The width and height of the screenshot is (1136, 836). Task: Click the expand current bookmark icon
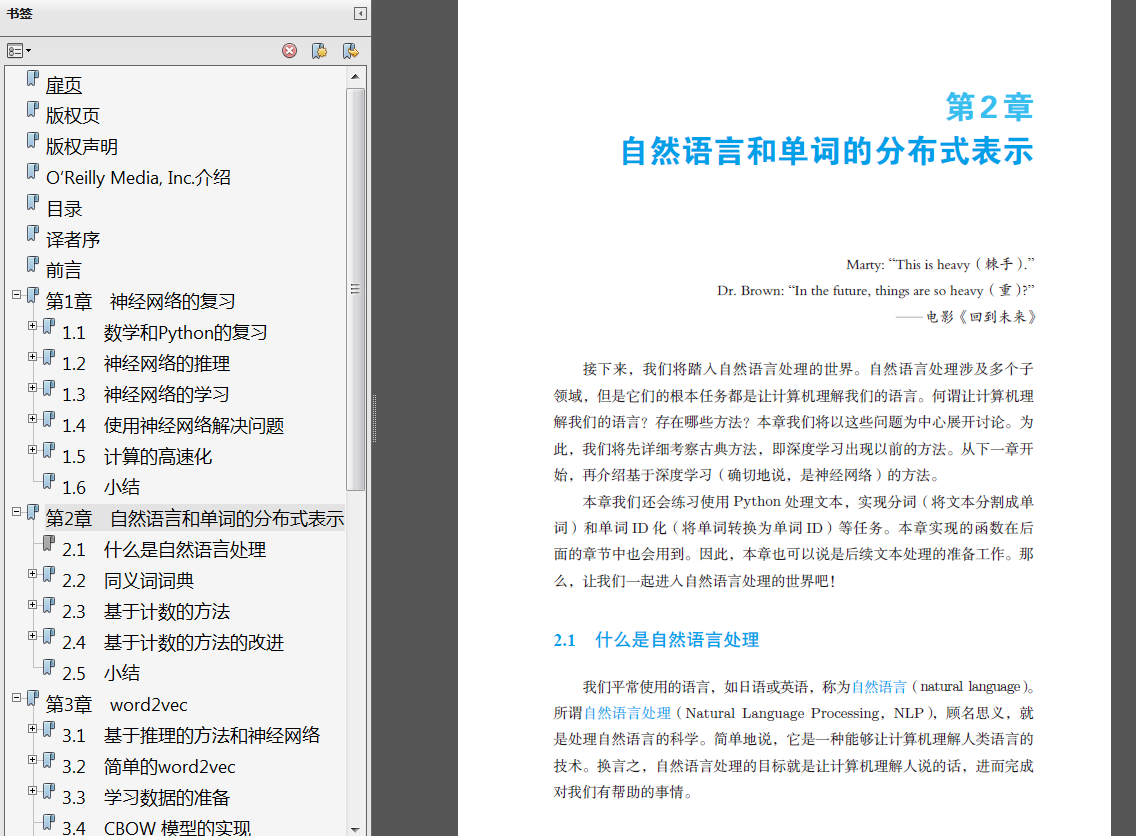(351, 51)
